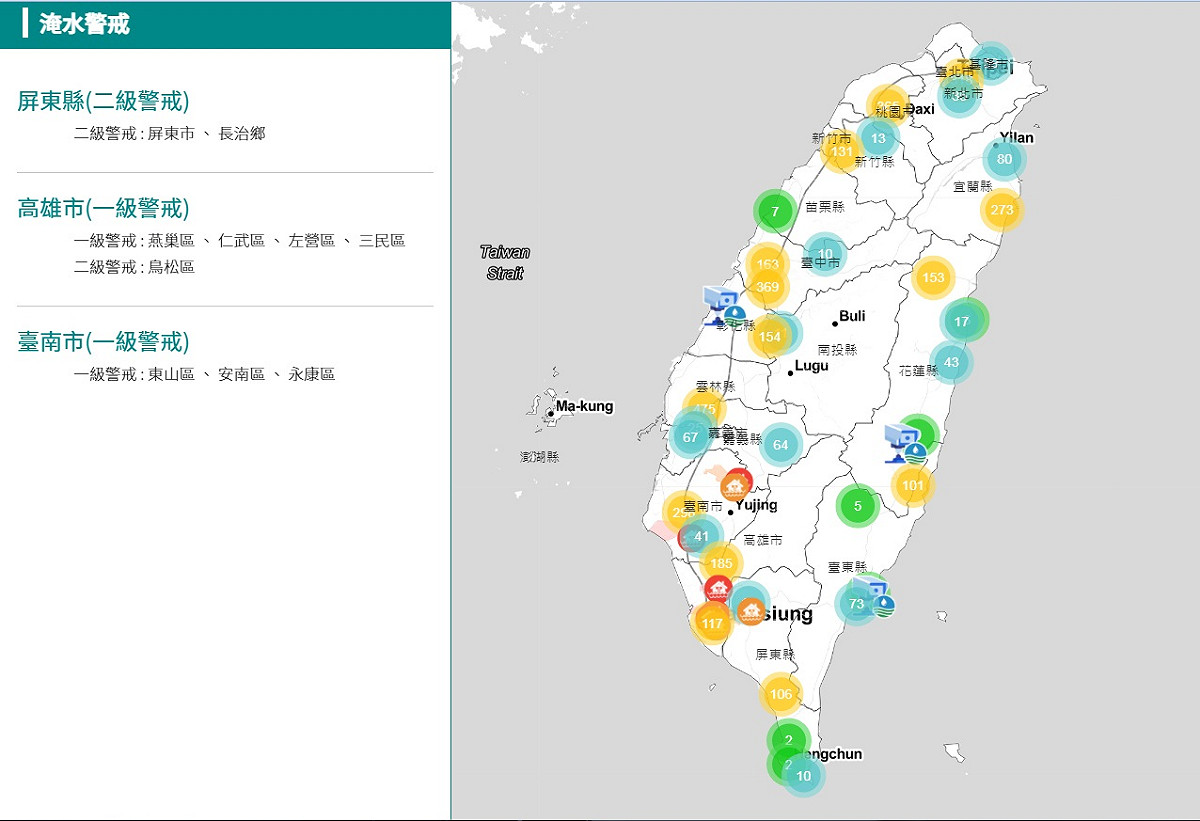Click the teal cluster marker labeled 64
The height and width of the screenshot is (821, 1200).
(x=780, y=445)
